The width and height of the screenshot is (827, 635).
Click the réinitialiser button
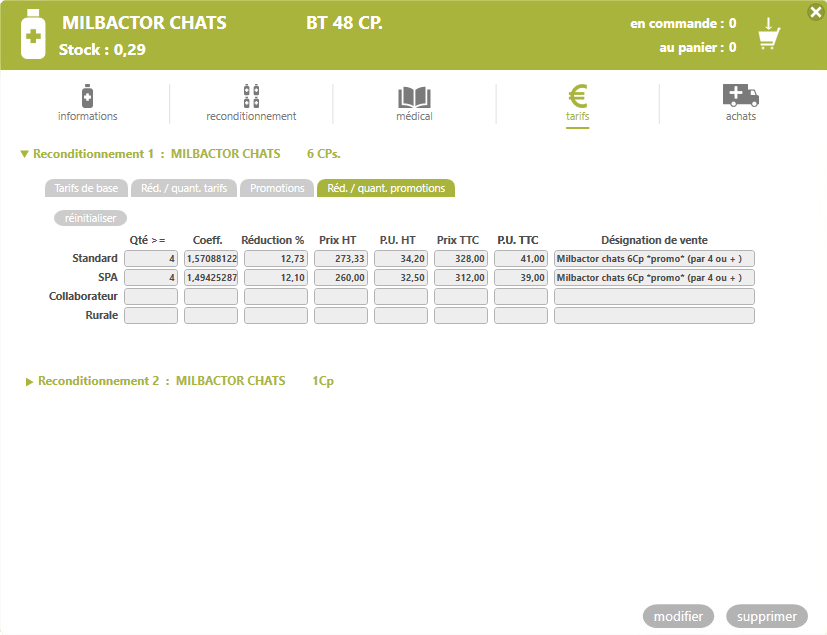90,218
